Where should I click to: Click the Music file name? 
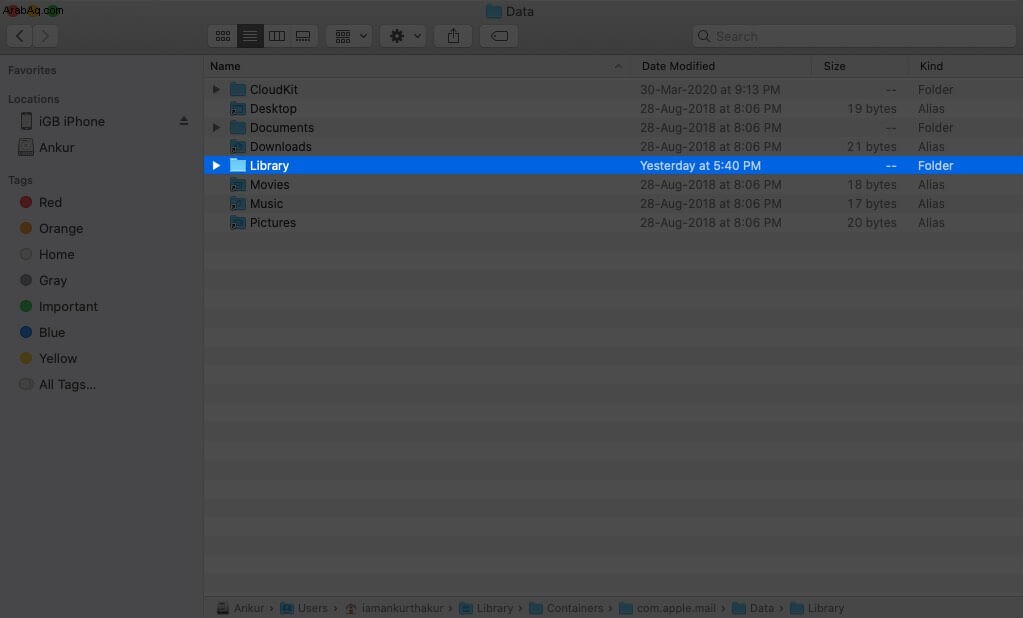coord(266,204)
